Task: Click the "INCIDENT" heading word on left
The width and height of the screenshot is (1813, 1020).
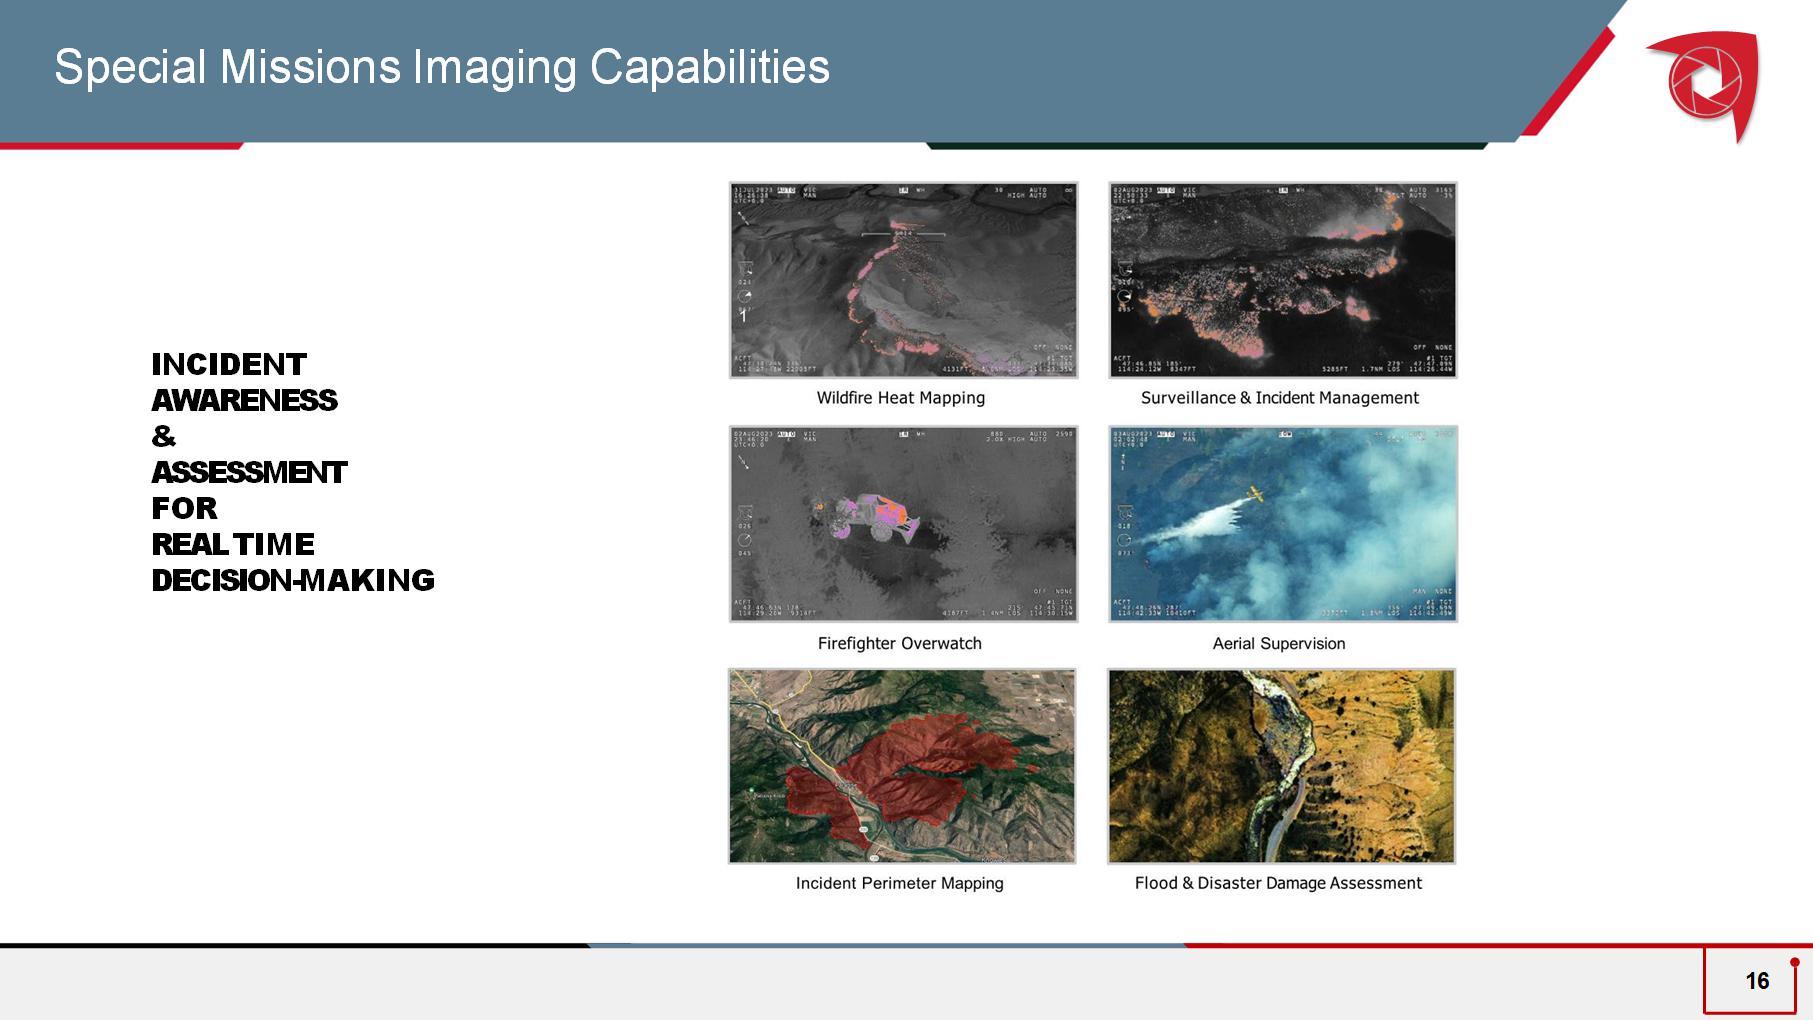Action: pyautogui.click(x=229, y=364)
